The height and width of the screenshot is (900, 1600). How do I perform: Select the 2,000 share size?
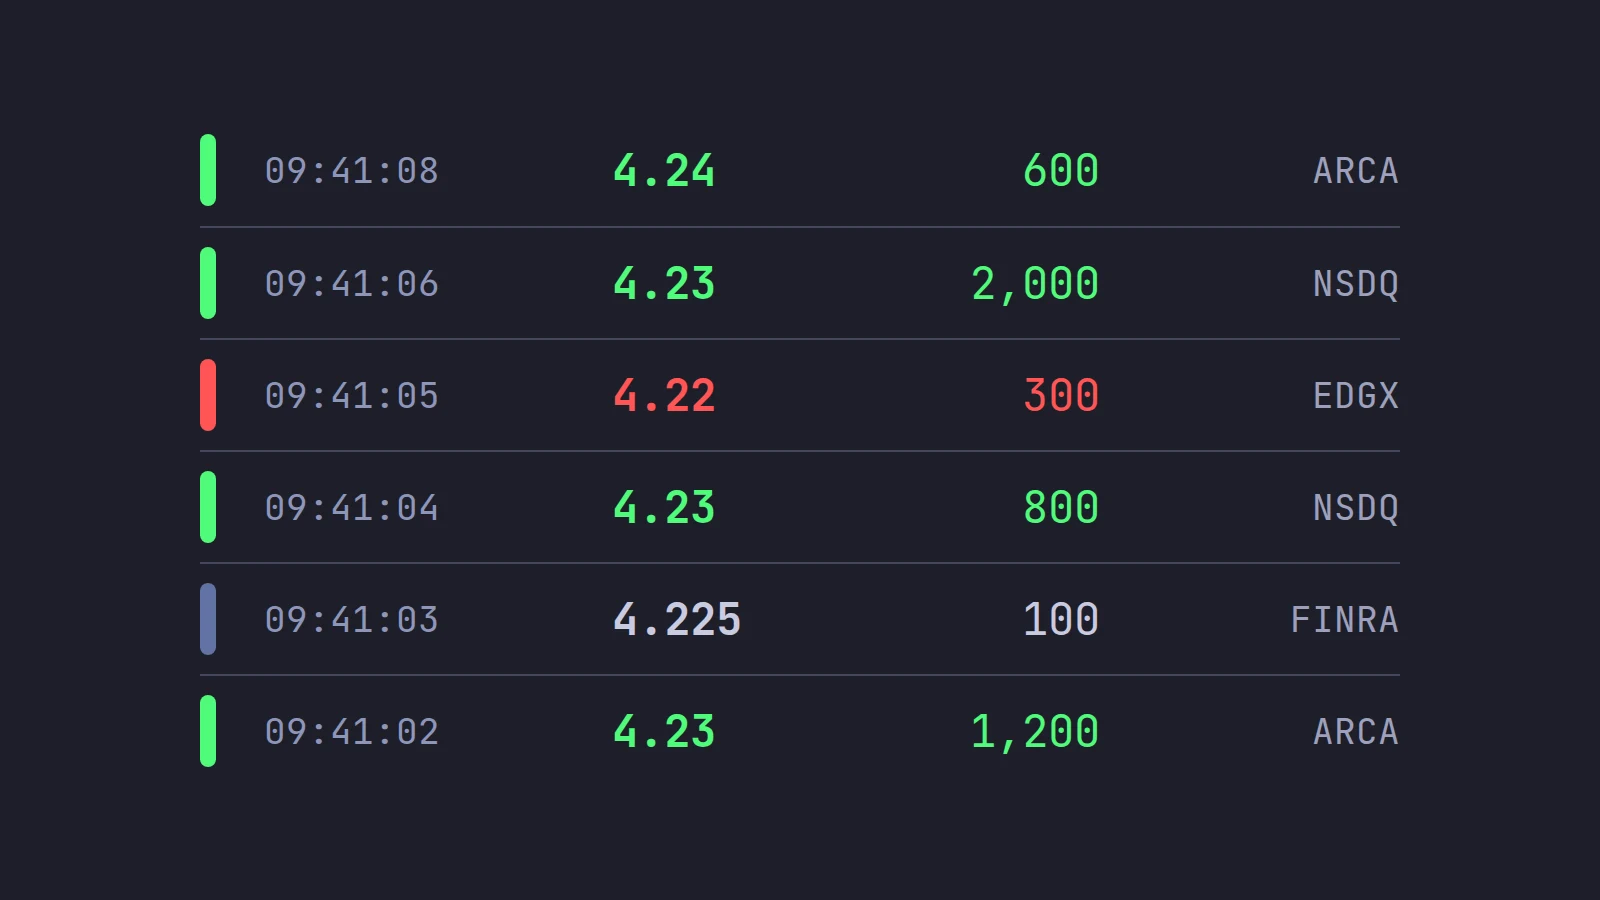click(1035, 284)
